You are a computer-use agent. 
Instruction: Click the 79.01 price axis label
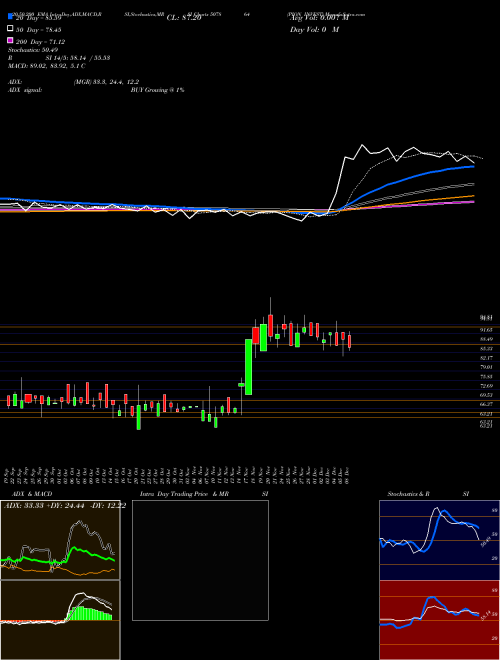pyautogui.click(x=486, y=367)
